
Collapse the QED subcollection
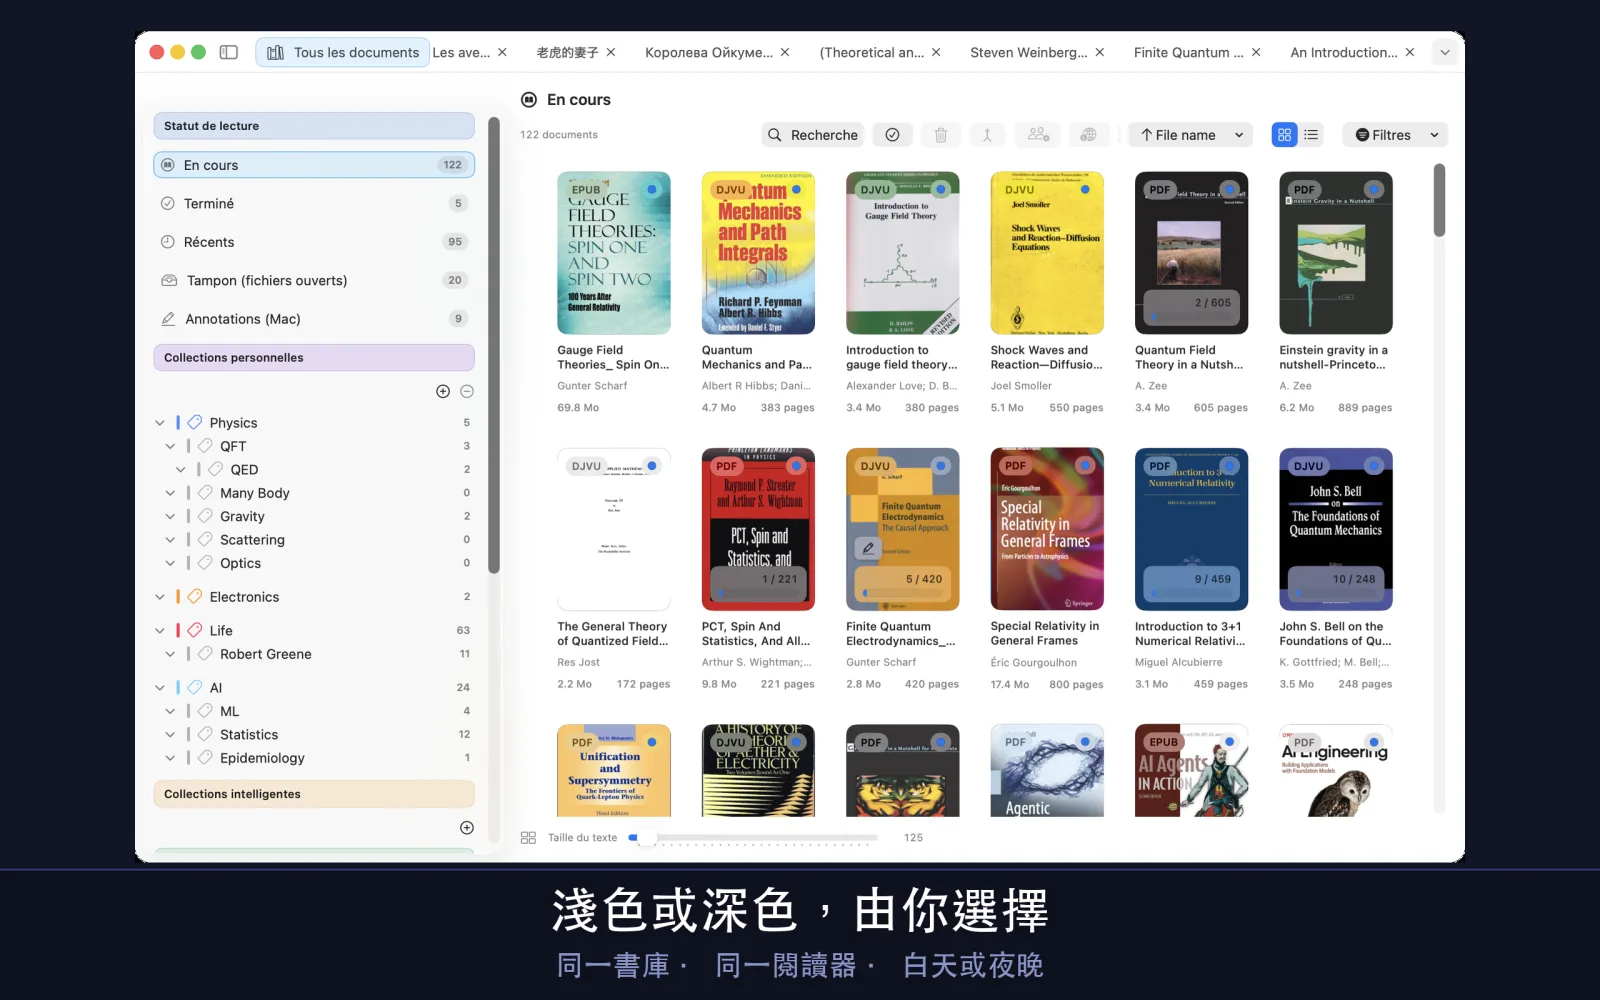[181, 470]
